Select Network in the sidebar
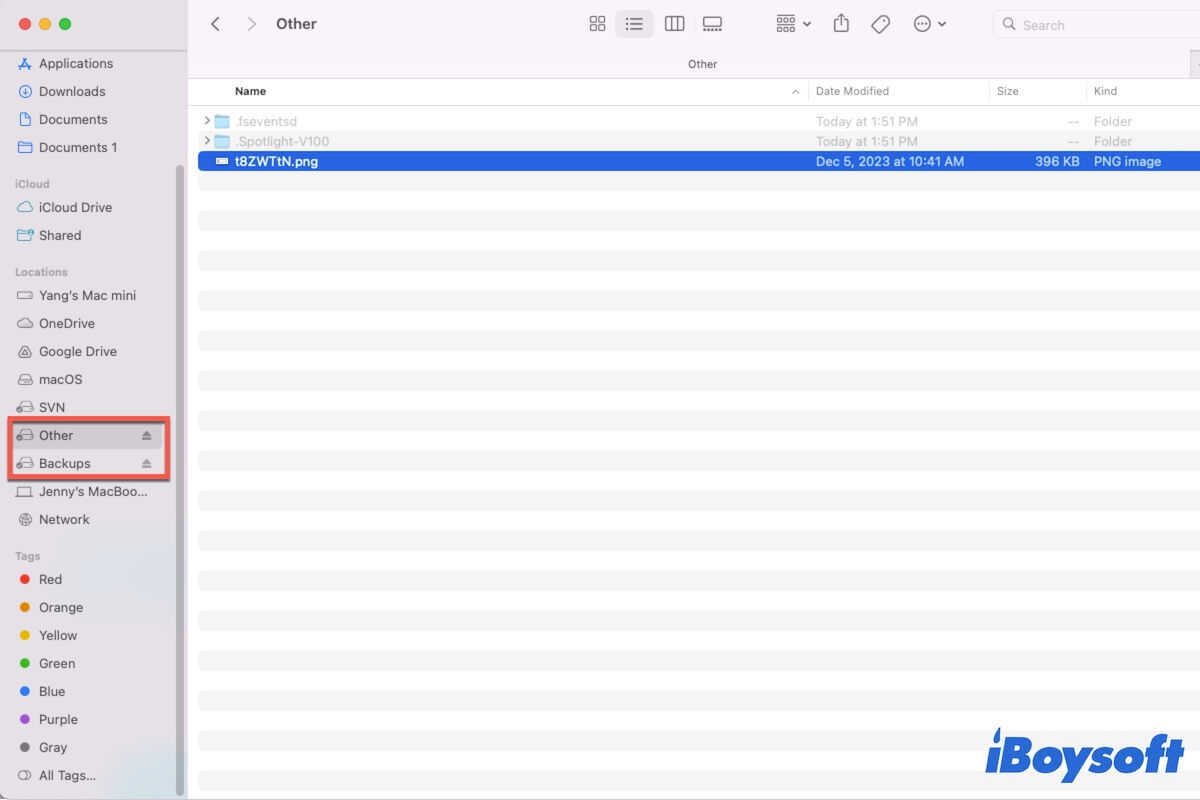This screenshot has width=1200, height=800. pos(65,519)
